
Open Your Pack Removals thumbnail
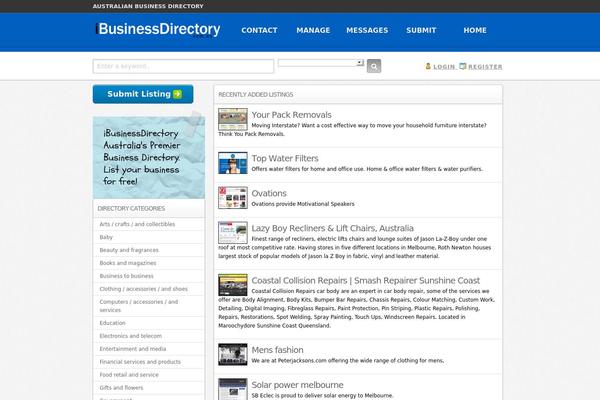233,119
